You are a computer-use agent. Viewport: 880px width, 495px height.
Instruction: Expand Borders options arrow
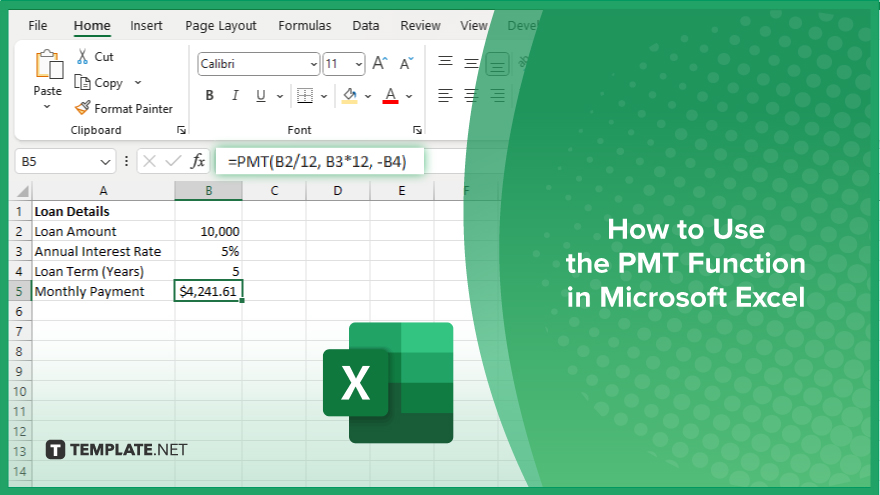[x=324, y=97]
